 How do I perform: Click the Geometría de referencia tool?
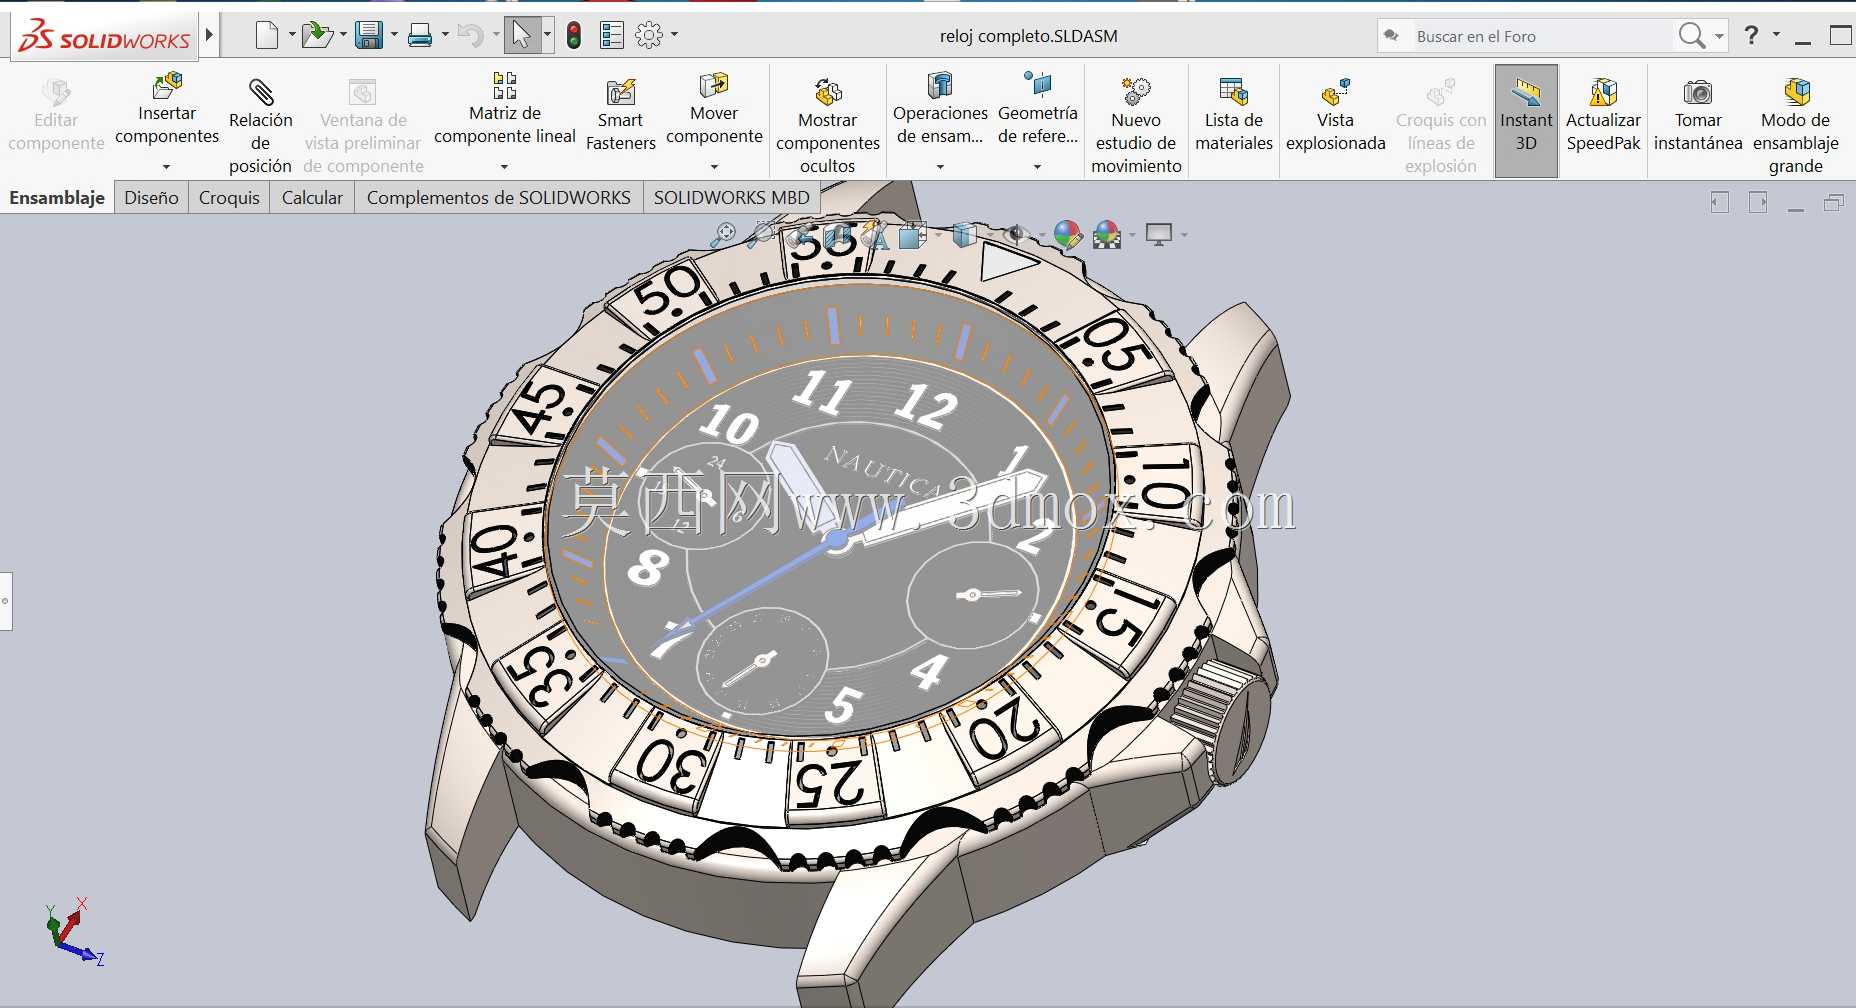1037,111
